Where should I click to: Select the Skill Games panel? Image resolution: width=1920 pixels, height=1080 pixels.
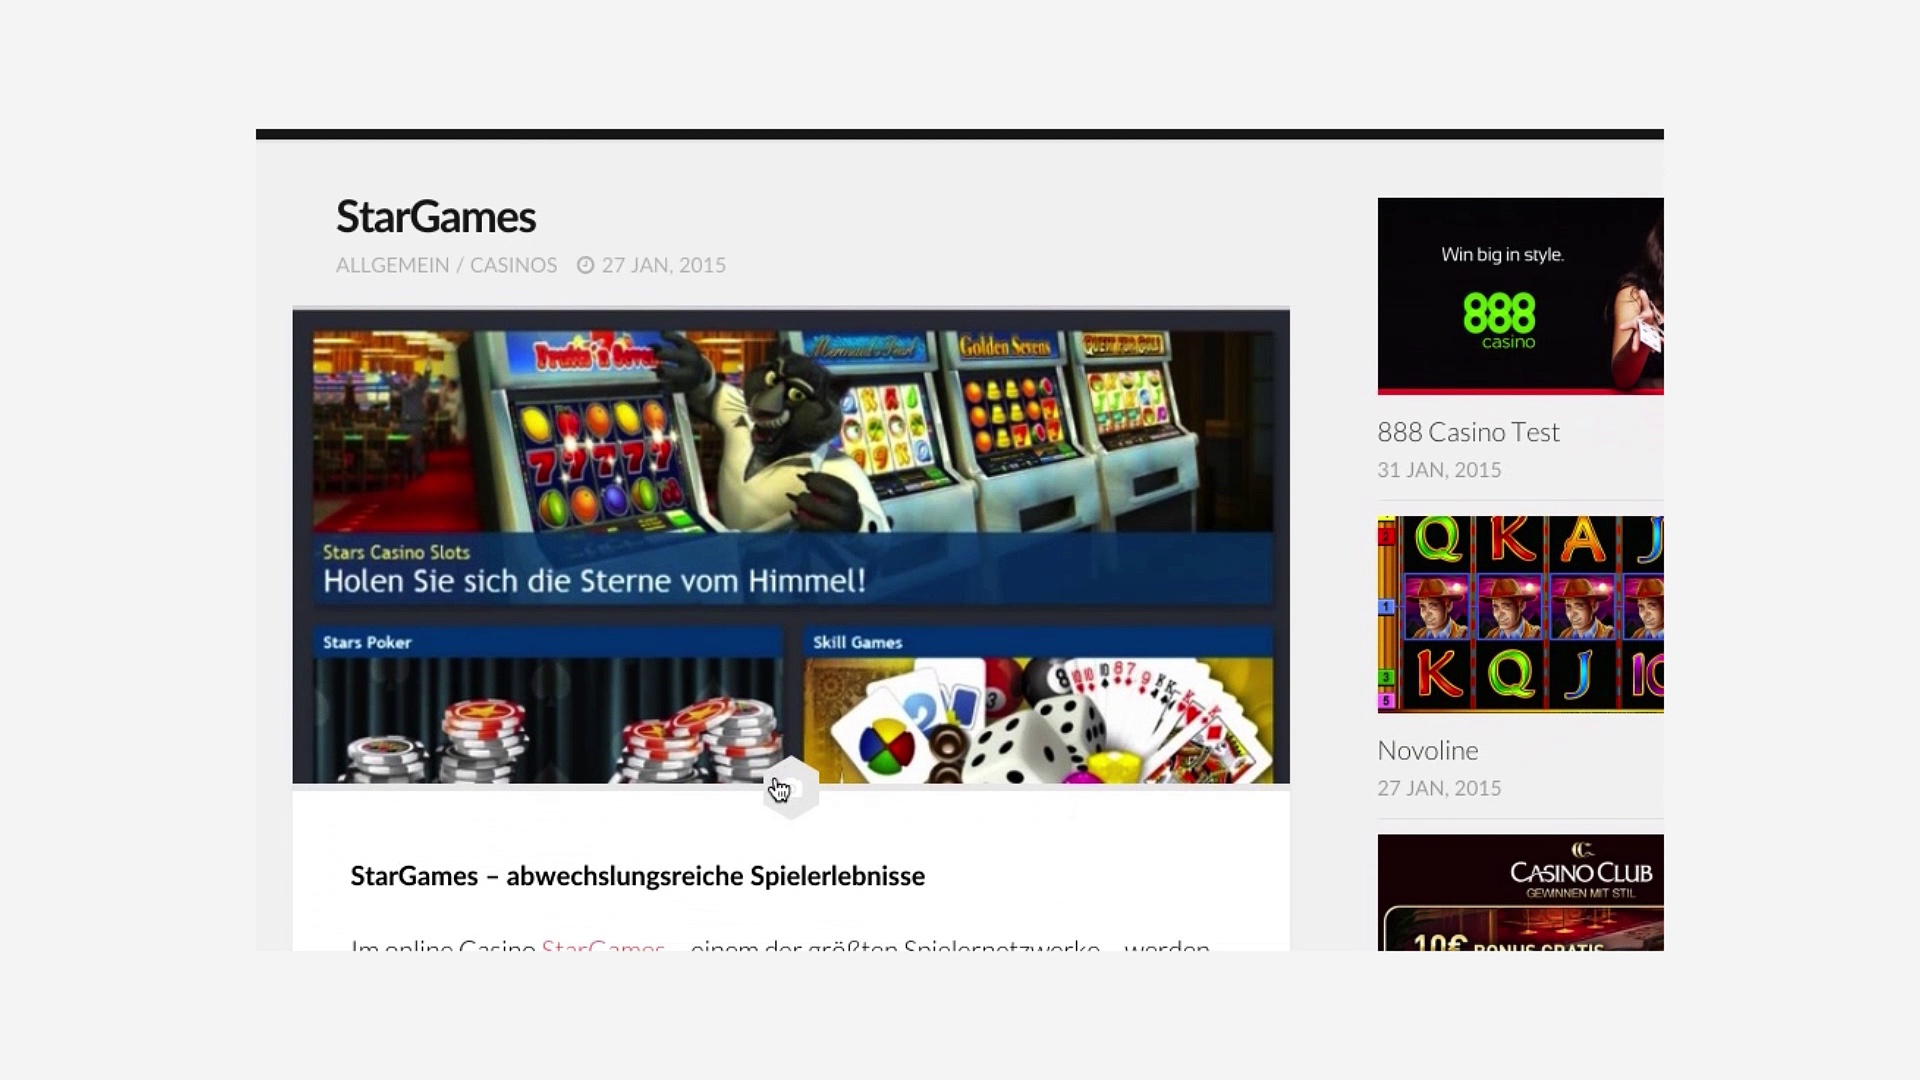[x=1038, y=705]
